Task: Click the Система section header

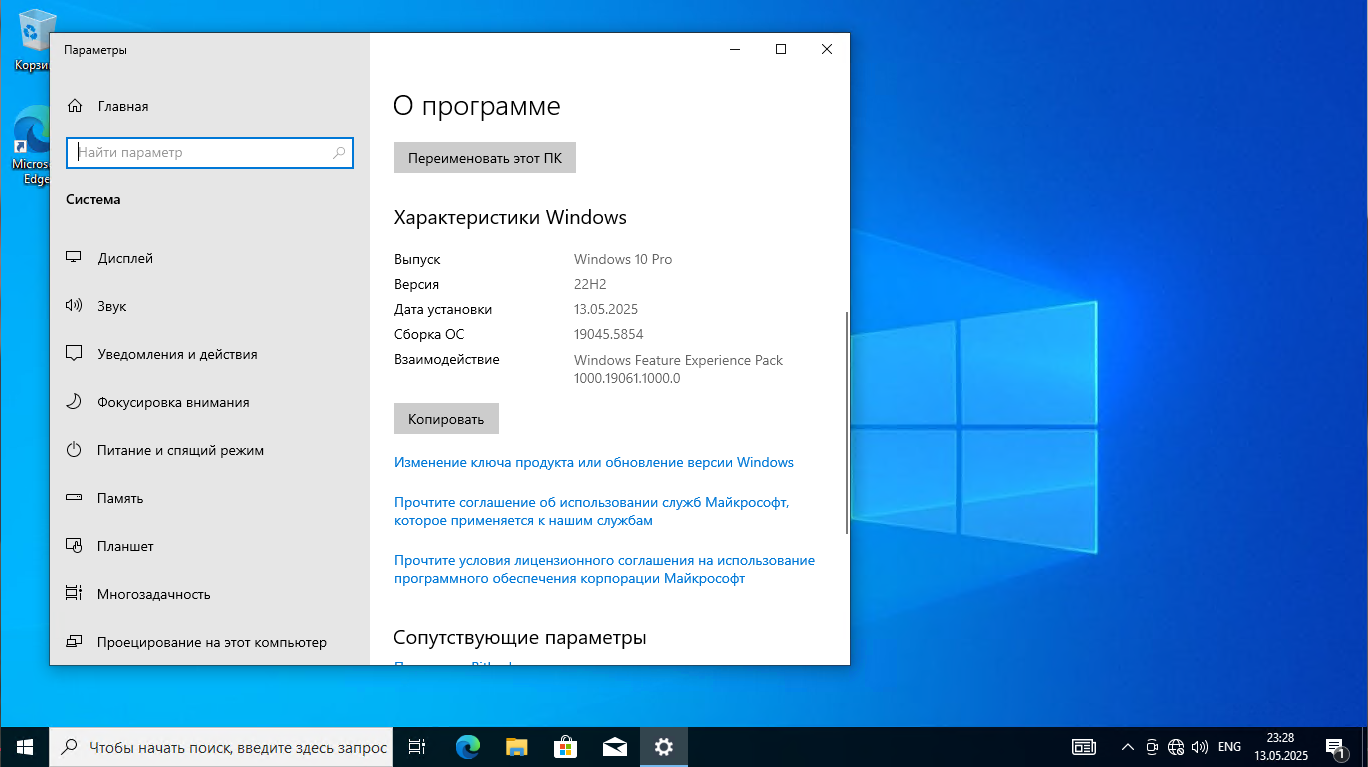Action: [x=93, y=199]
